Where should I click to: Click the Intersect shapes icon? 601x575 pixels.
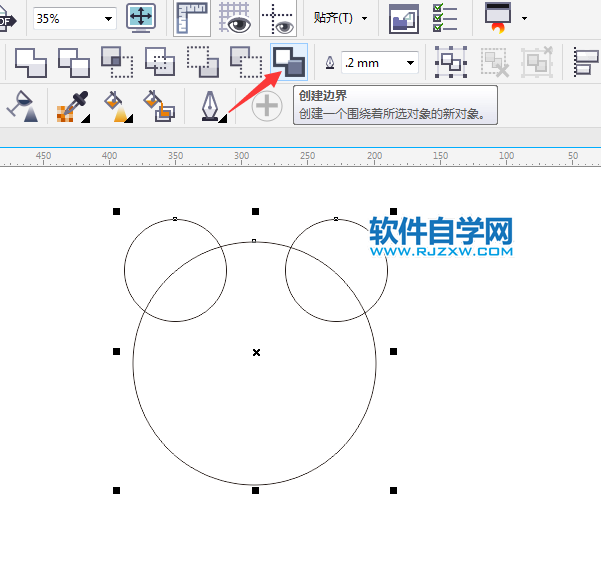tap(117, 63)
